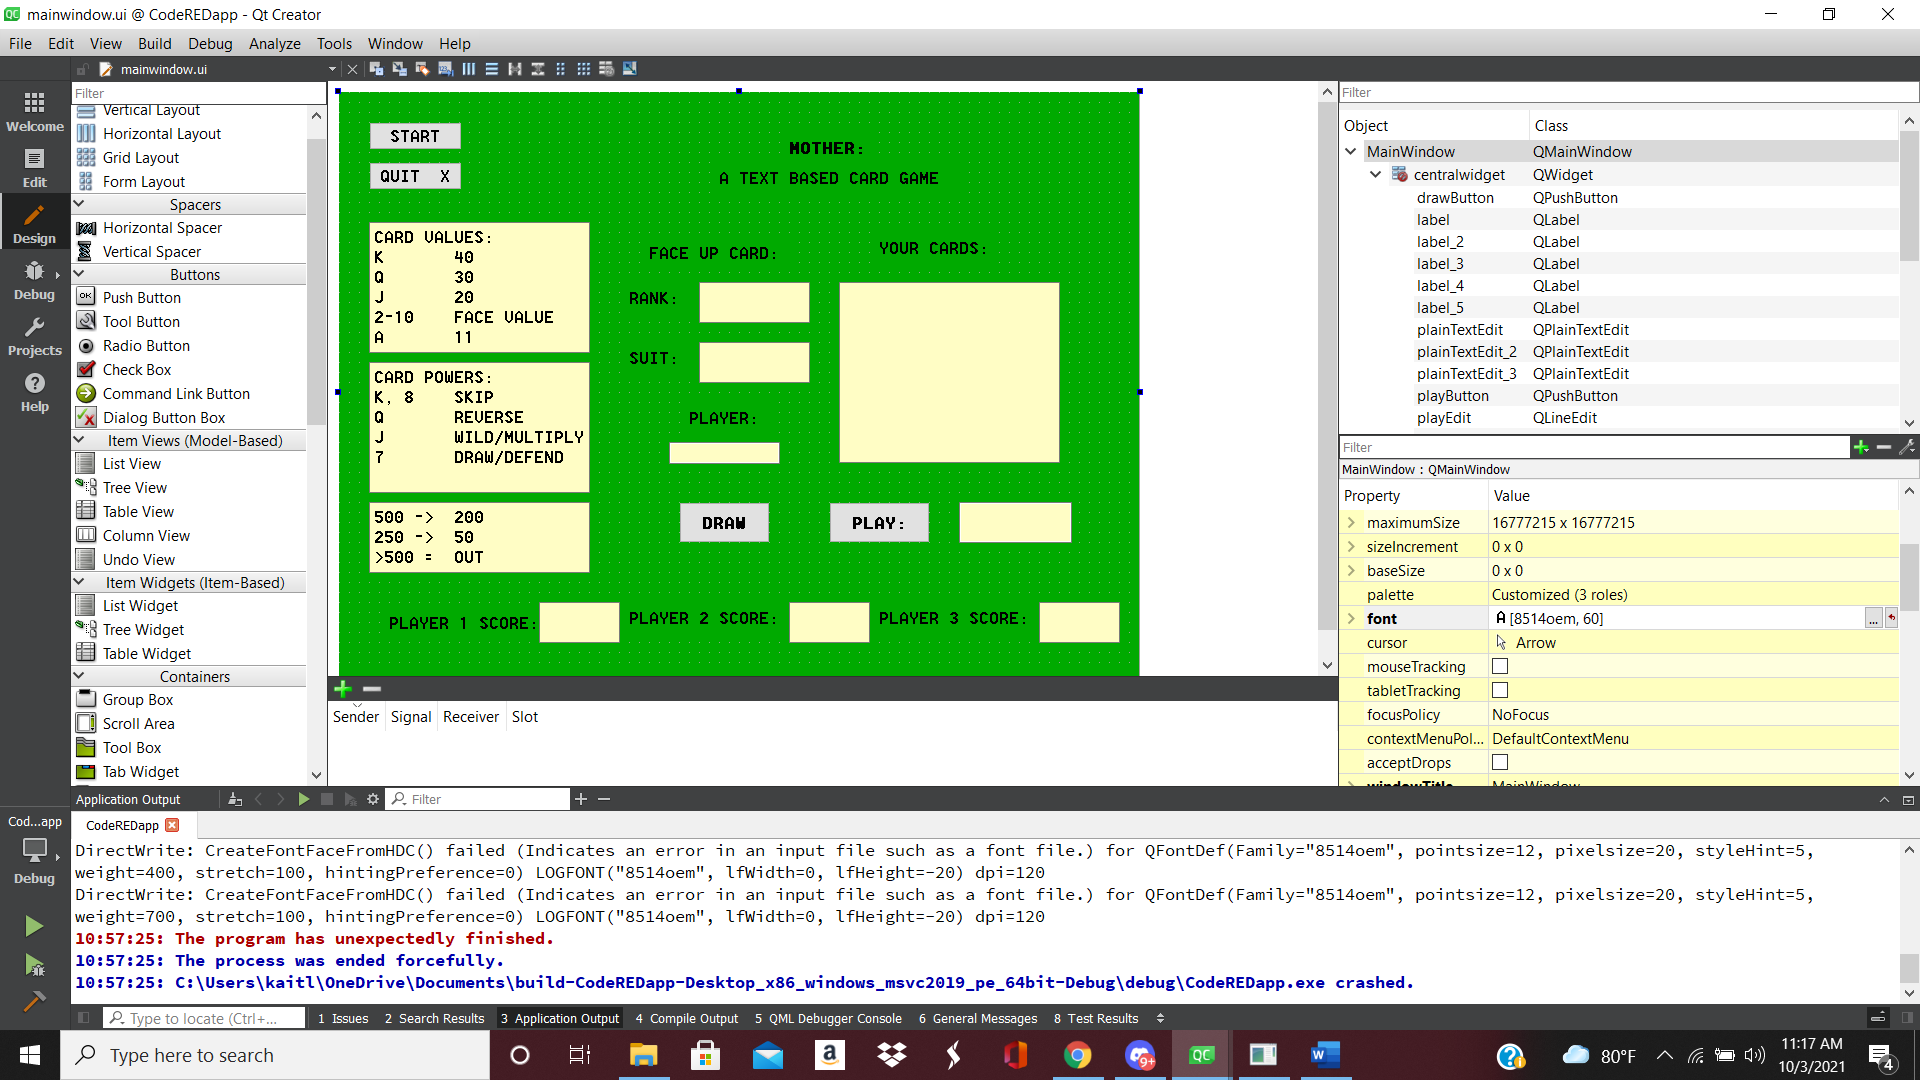The height and width of the screenshot is (1080, 1920).
Task: Click Adjust Size toolbar icon
Action: 629,69
